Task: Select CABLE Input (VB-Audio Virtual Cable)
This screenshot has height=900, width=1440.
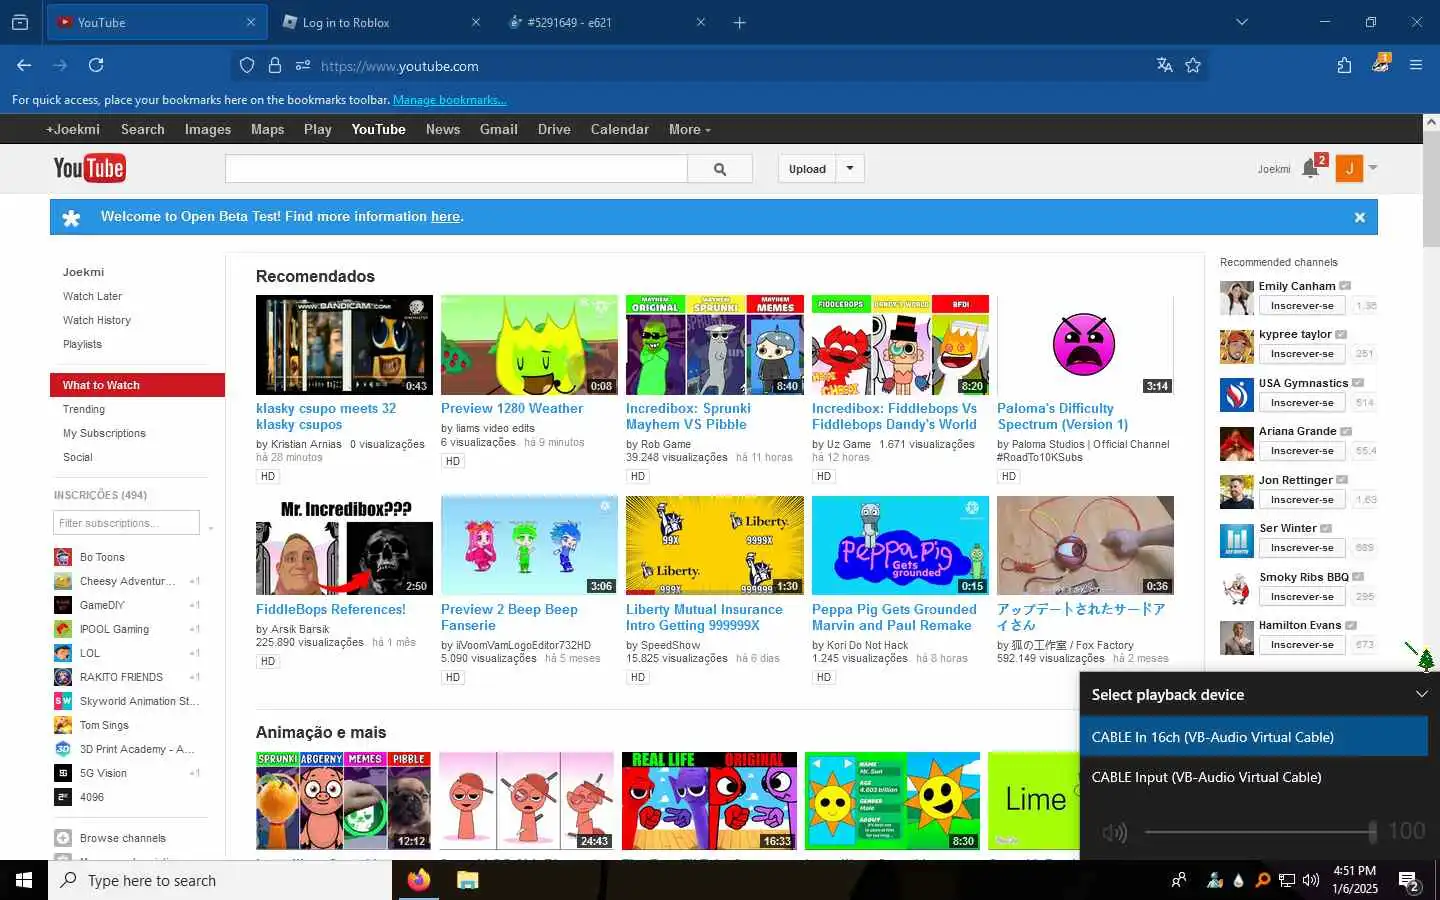Action: 1254,777
